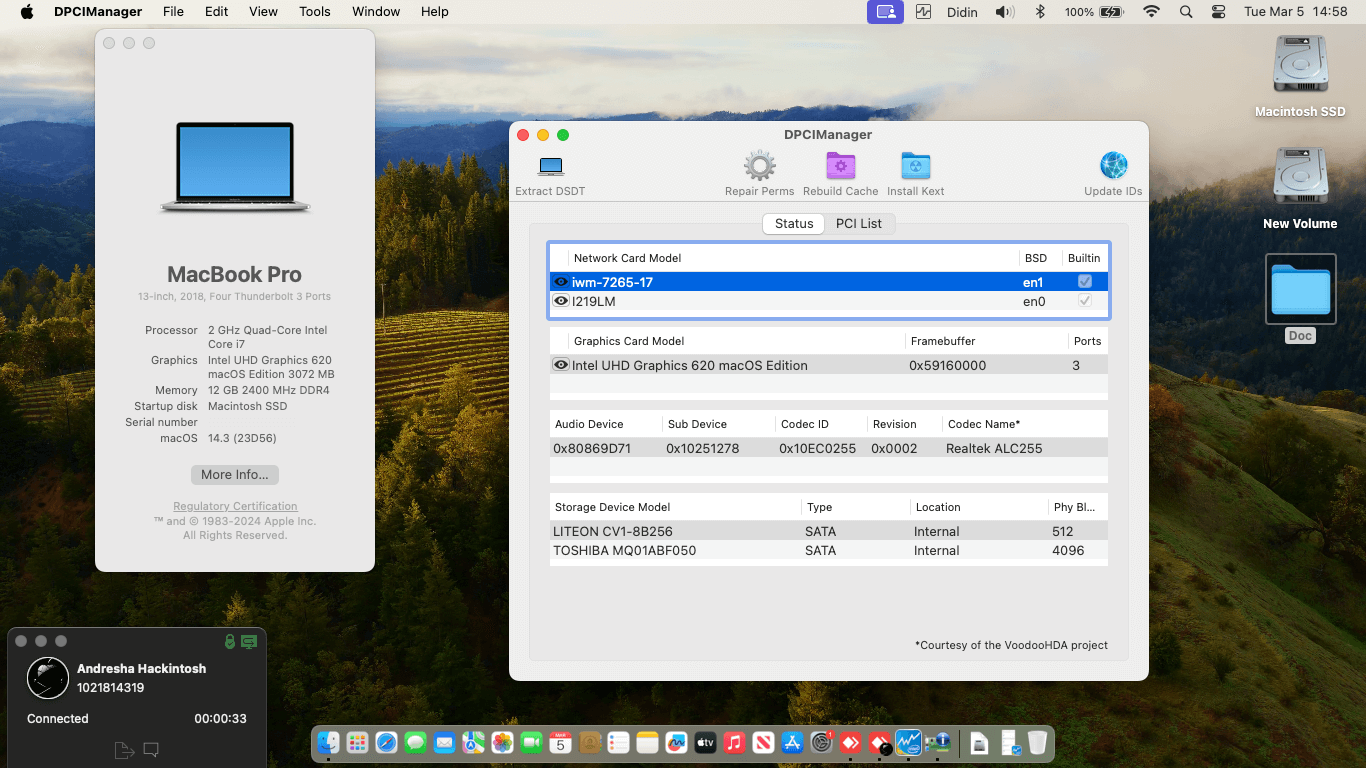Open System Settings with badge in Dock
The width and height of the screenshot is (1366, 768).
coord(822,742)
